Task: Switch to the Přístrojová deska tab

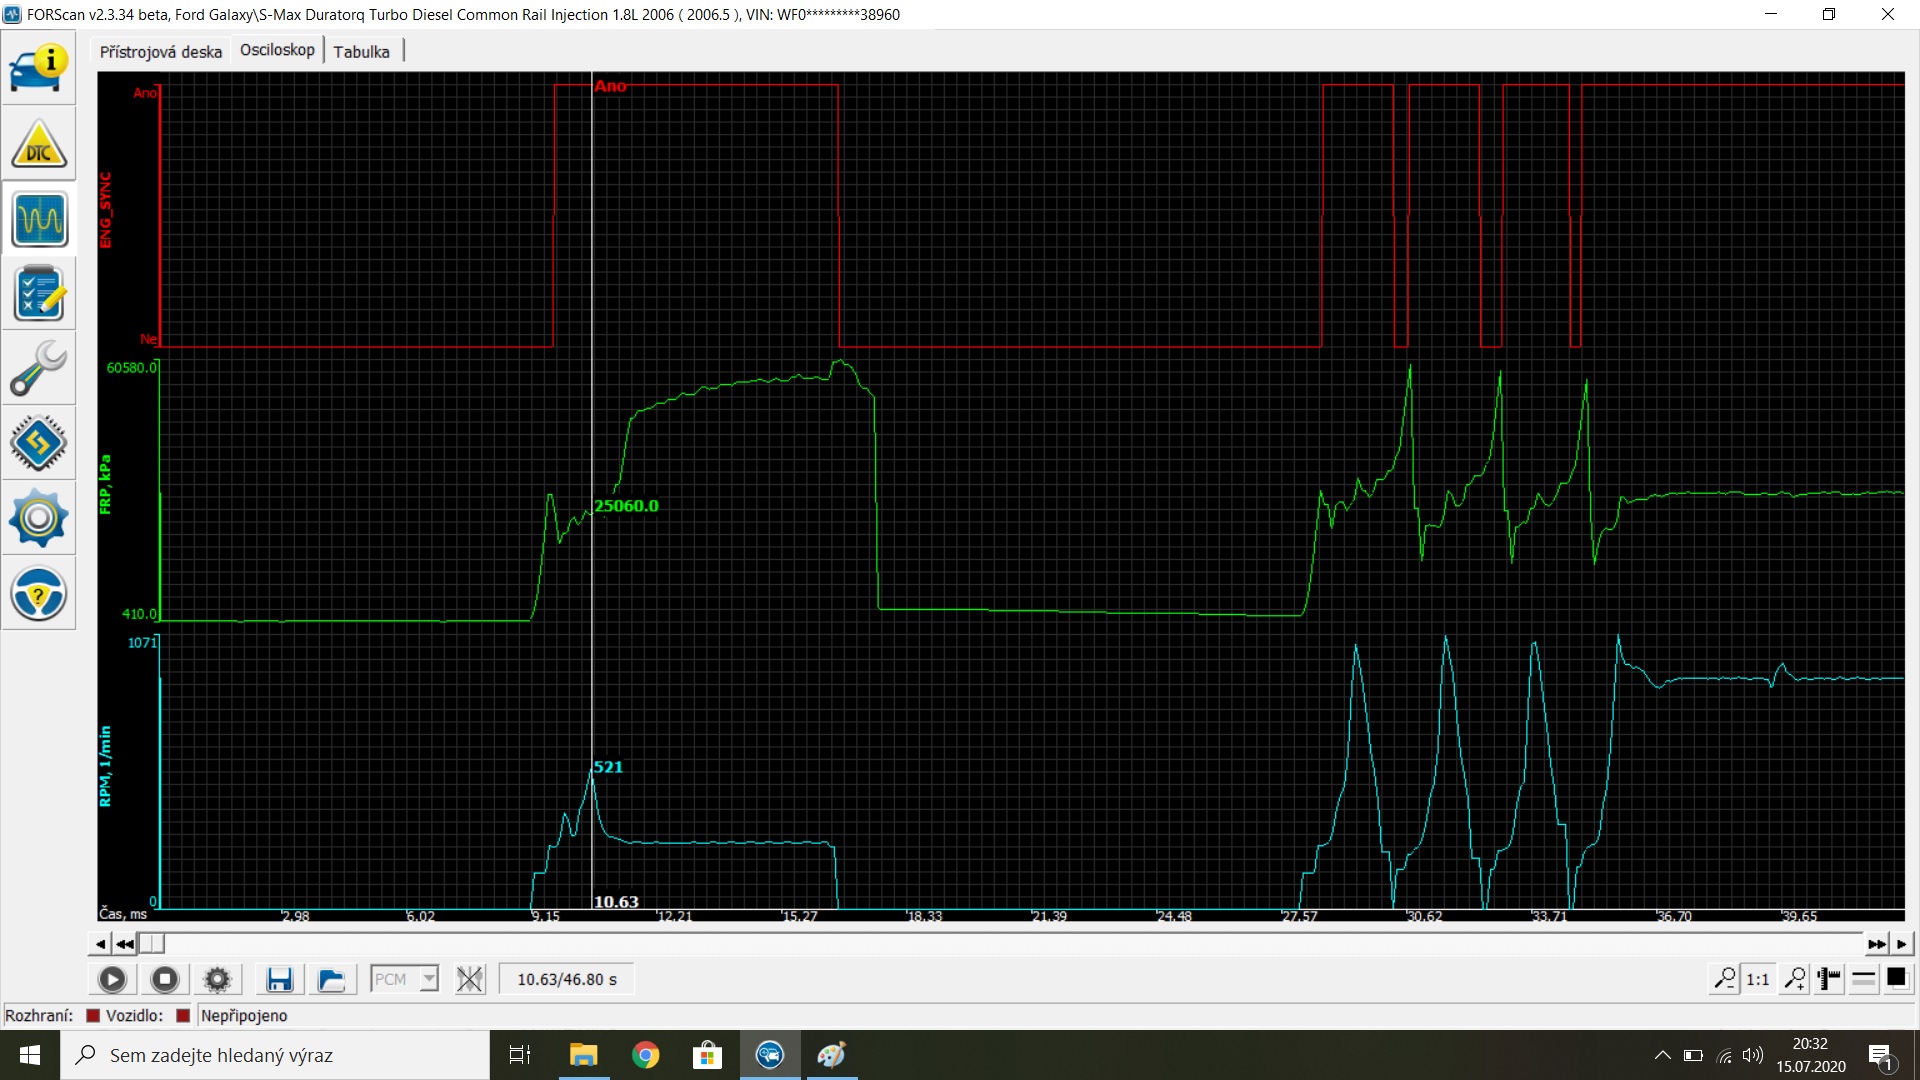Action: click(161, 52)
